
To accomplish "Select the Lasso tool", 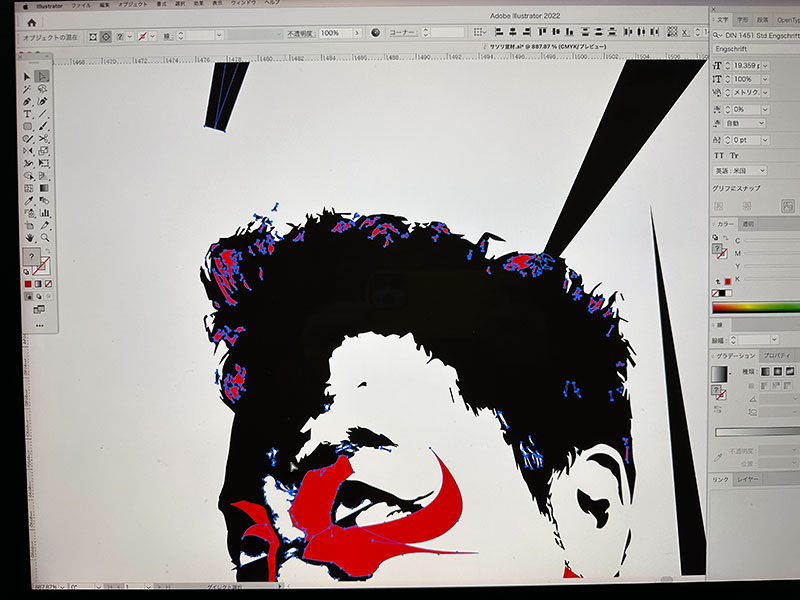I will (x=43, y=89).
